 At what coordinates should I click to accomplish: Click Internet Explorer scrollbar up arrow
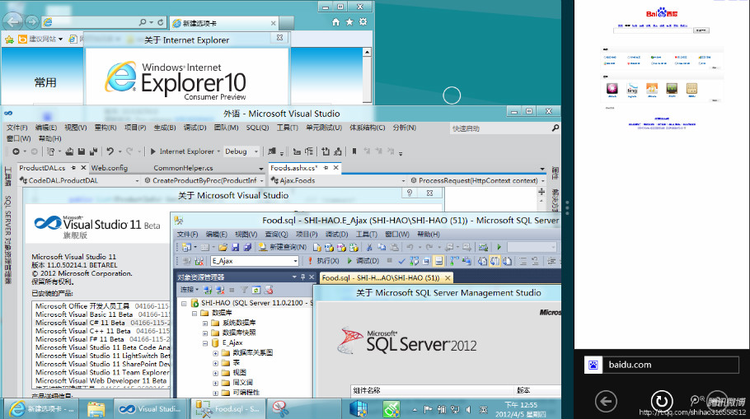366,52
